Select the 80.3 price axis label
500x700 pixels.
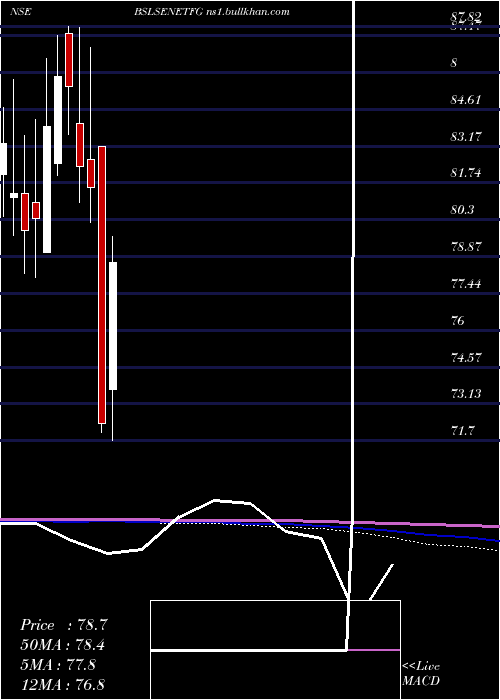pyautogui.click(x=462, y=210)
